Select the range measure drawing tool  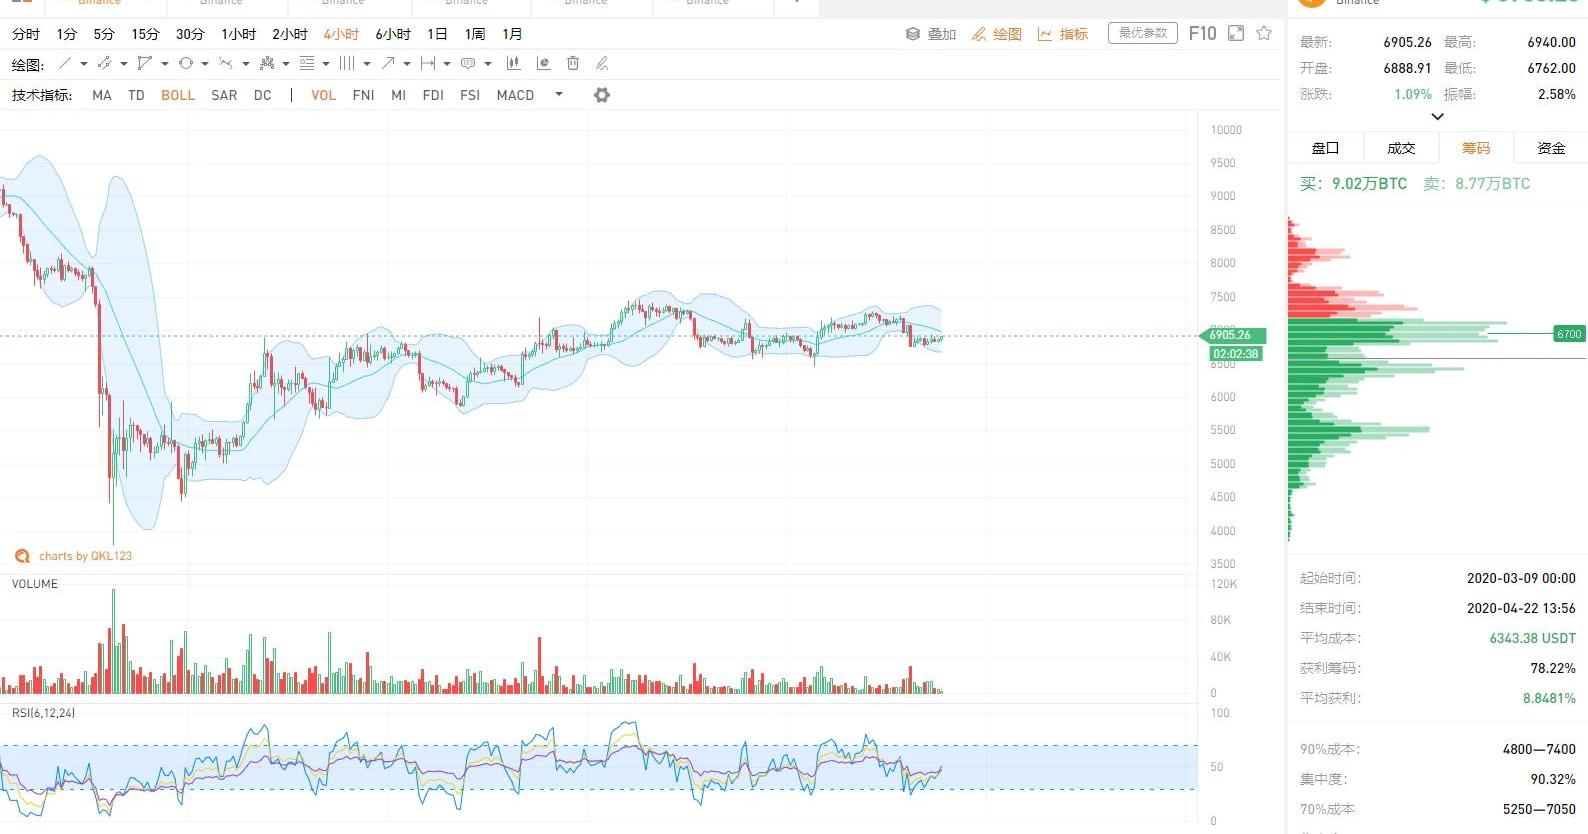(x=428, y=64)
